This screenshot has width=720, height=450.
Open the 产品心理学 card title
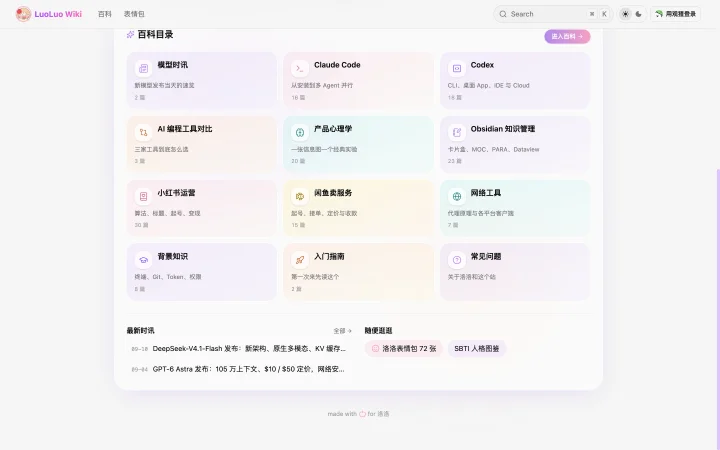pyautogui.click(x=333, y=129)
